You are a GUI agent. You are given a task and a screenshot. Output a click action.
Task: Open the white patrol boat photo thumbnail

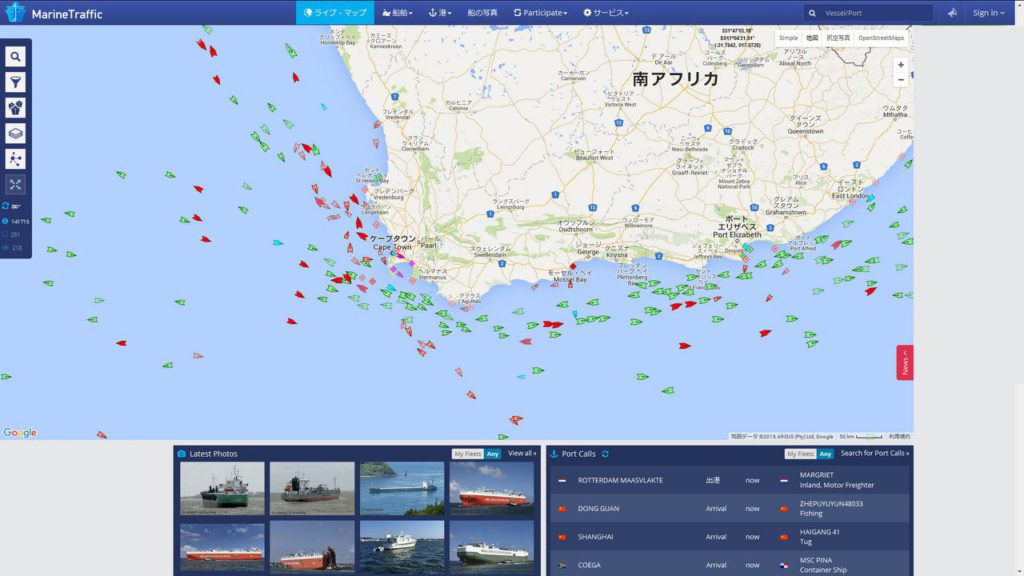tap(402, 547)
